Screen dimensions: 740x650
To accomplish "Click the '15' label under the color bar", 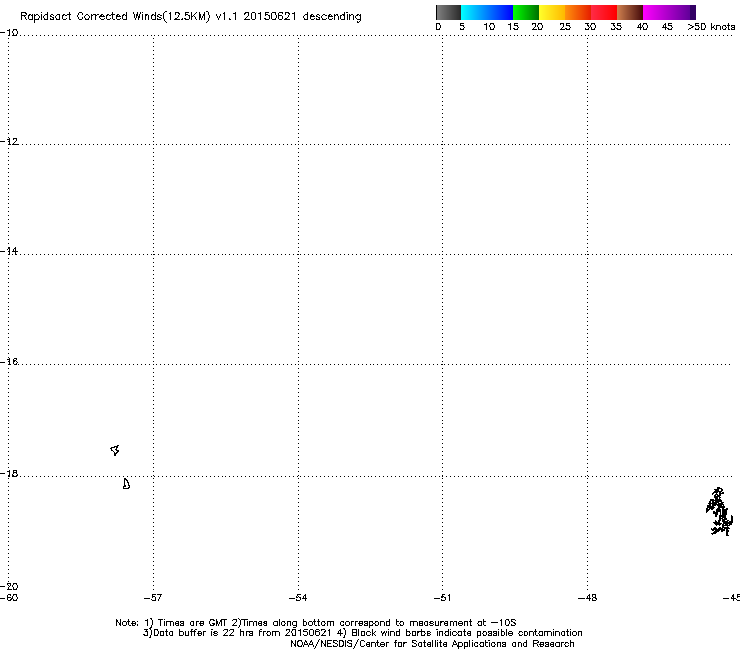I will pos(513,27).
